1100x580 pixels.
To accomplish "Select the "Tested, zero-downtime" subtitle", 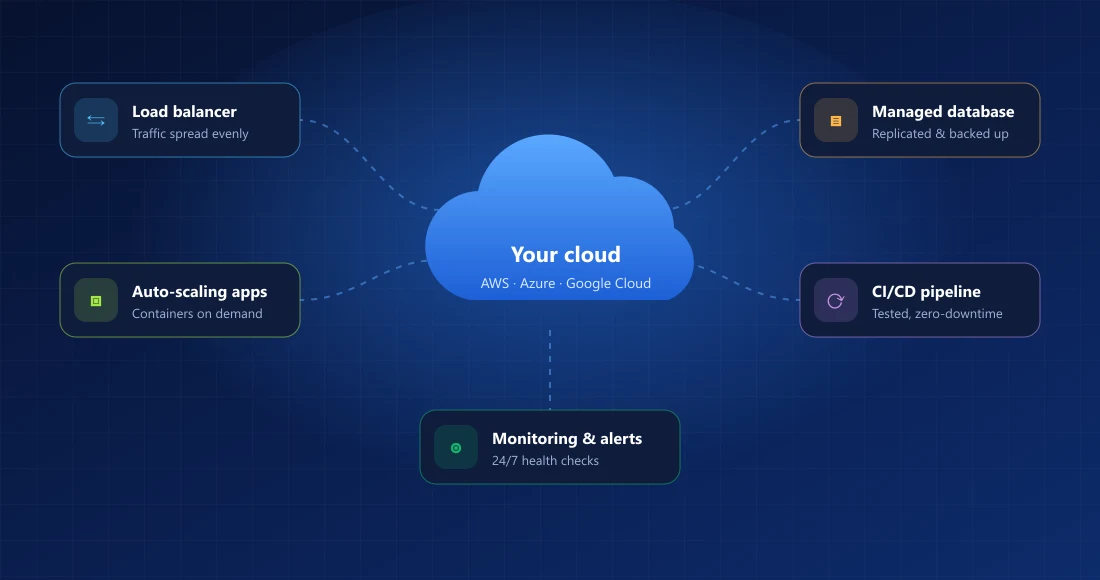I will (x=937, y=313).
